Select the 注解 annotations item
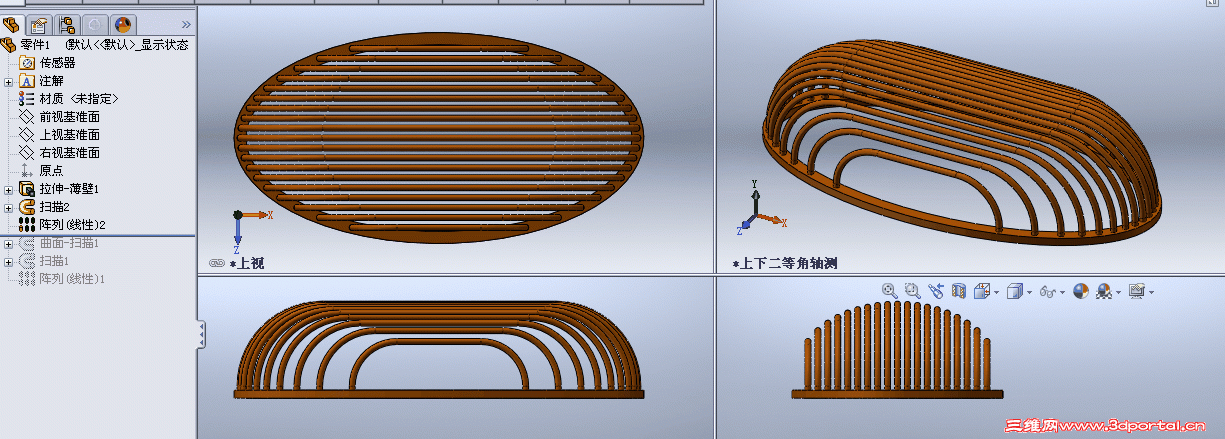 (52, 81)
